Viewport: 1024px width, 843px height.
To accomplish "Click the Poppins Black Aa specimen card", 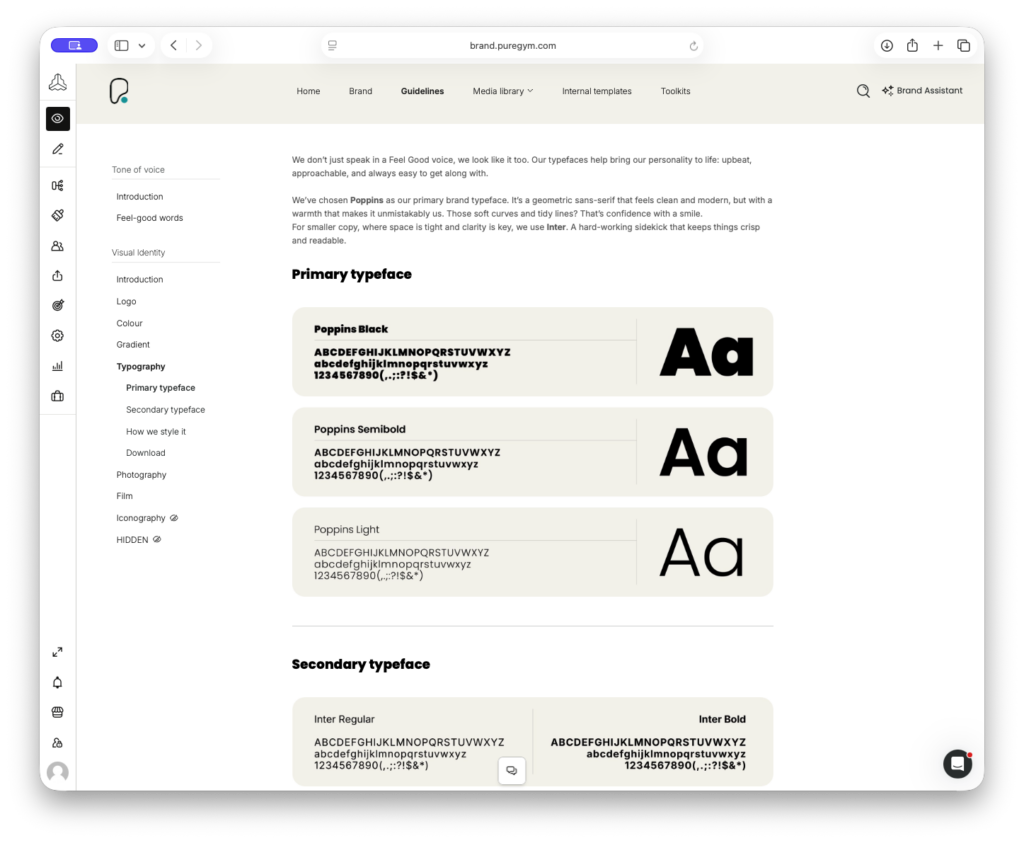I will pyautogui.click(x=532, y=352).
